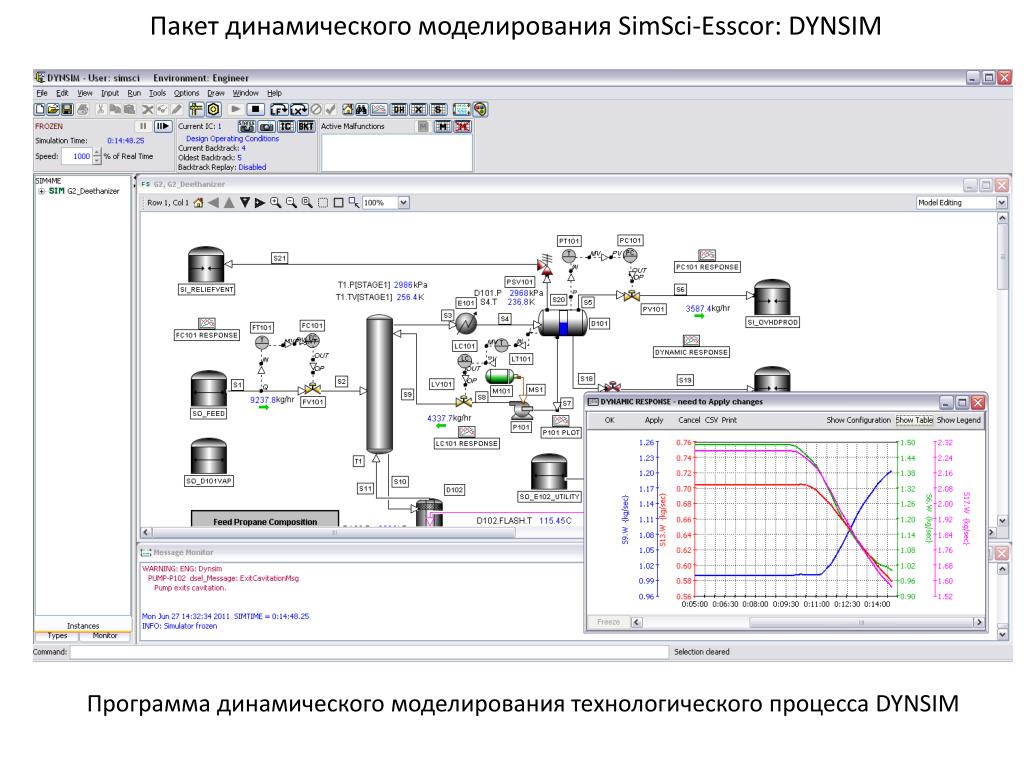This screenshot has width=1024, height=768.
Task: Open the File menu
Action: [42, 93]
